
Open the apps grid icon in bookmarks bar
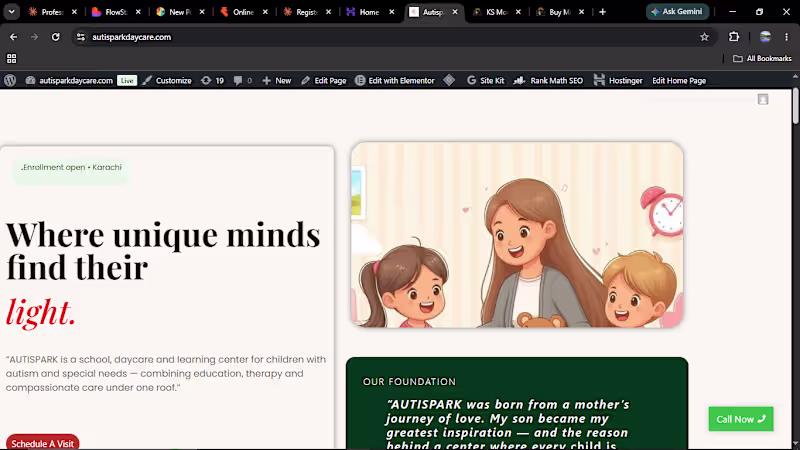pos(11,59)
